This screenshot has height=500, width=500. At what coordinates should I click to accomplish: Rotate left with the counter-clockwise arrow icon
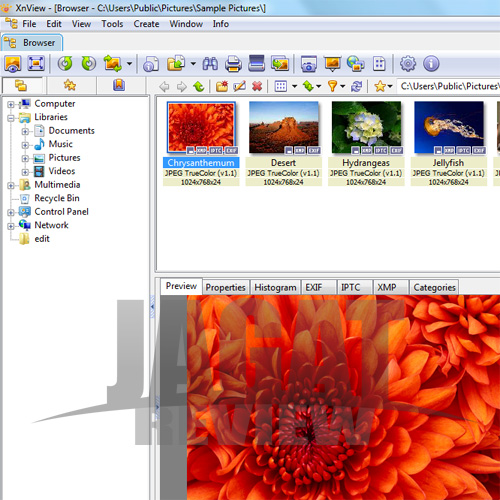click(x=65, y=63)
